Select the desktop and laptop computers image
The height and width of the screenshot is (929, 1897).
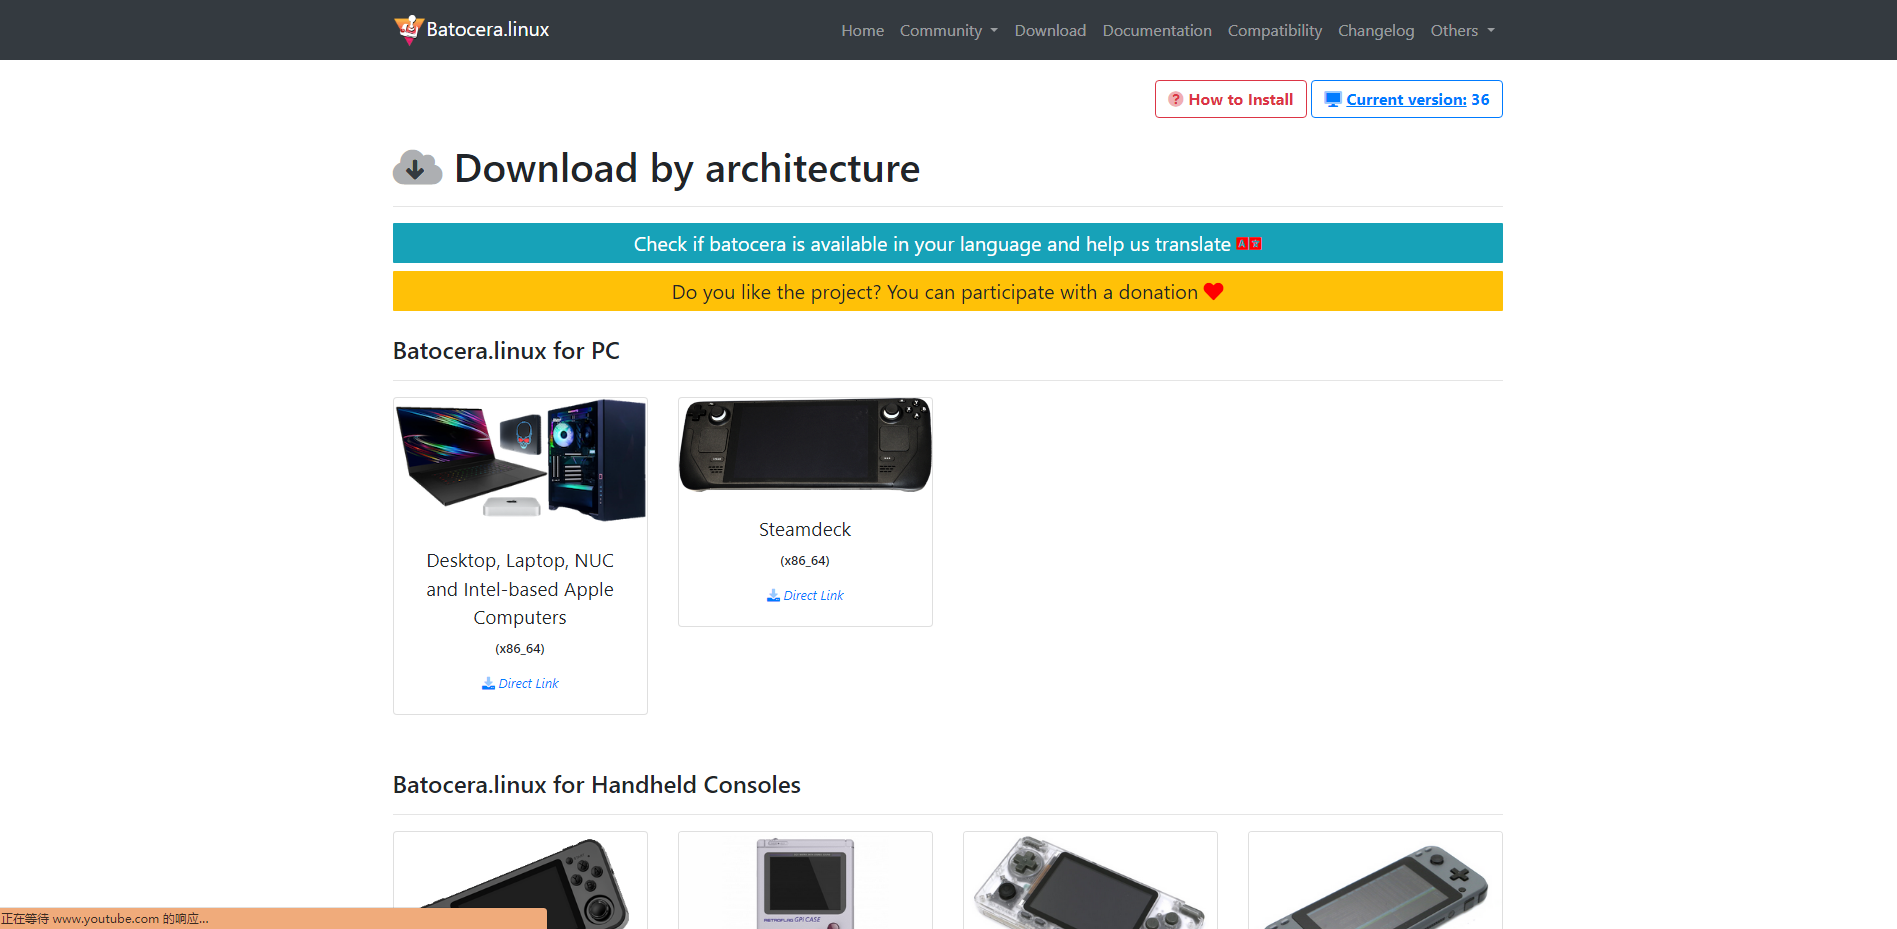[520, 460]
